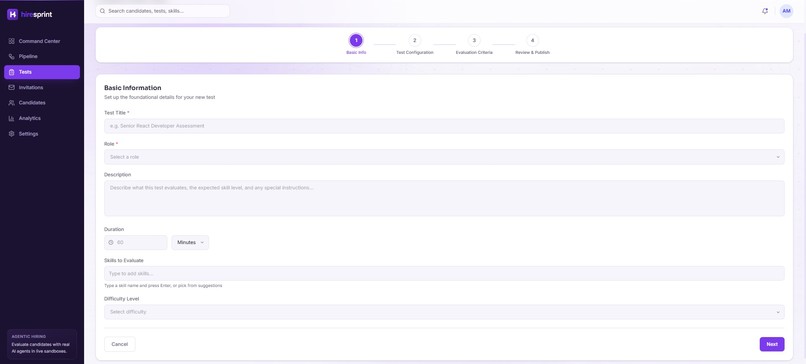The height and width of the screenshot is (364, 806).
Task: Open Analytics section
Action: (x=42, y=118)
